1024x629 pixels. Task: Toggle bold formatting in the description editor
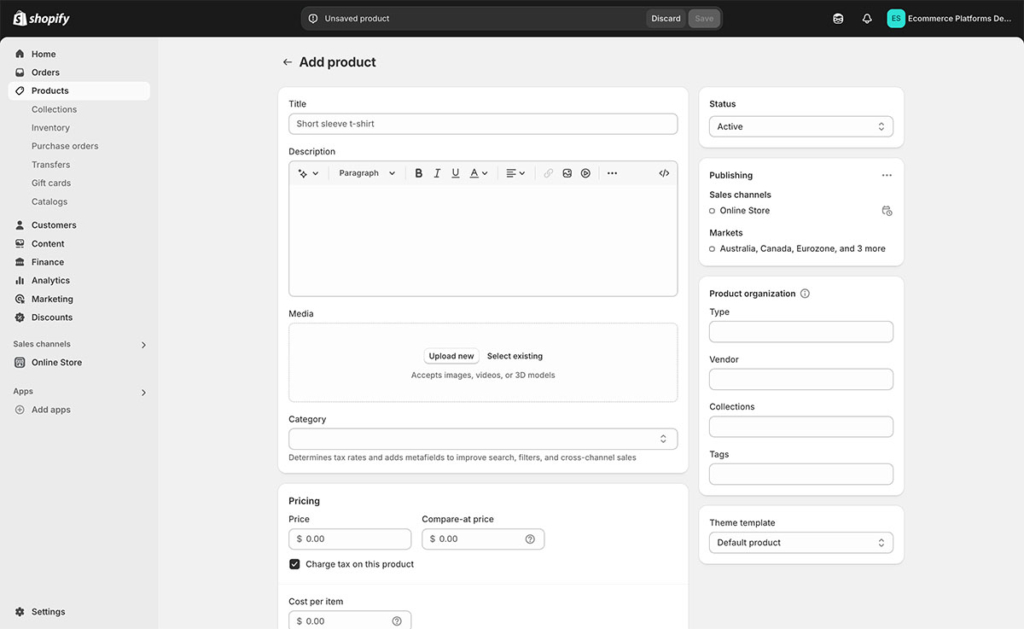click(x=418, y=172)
